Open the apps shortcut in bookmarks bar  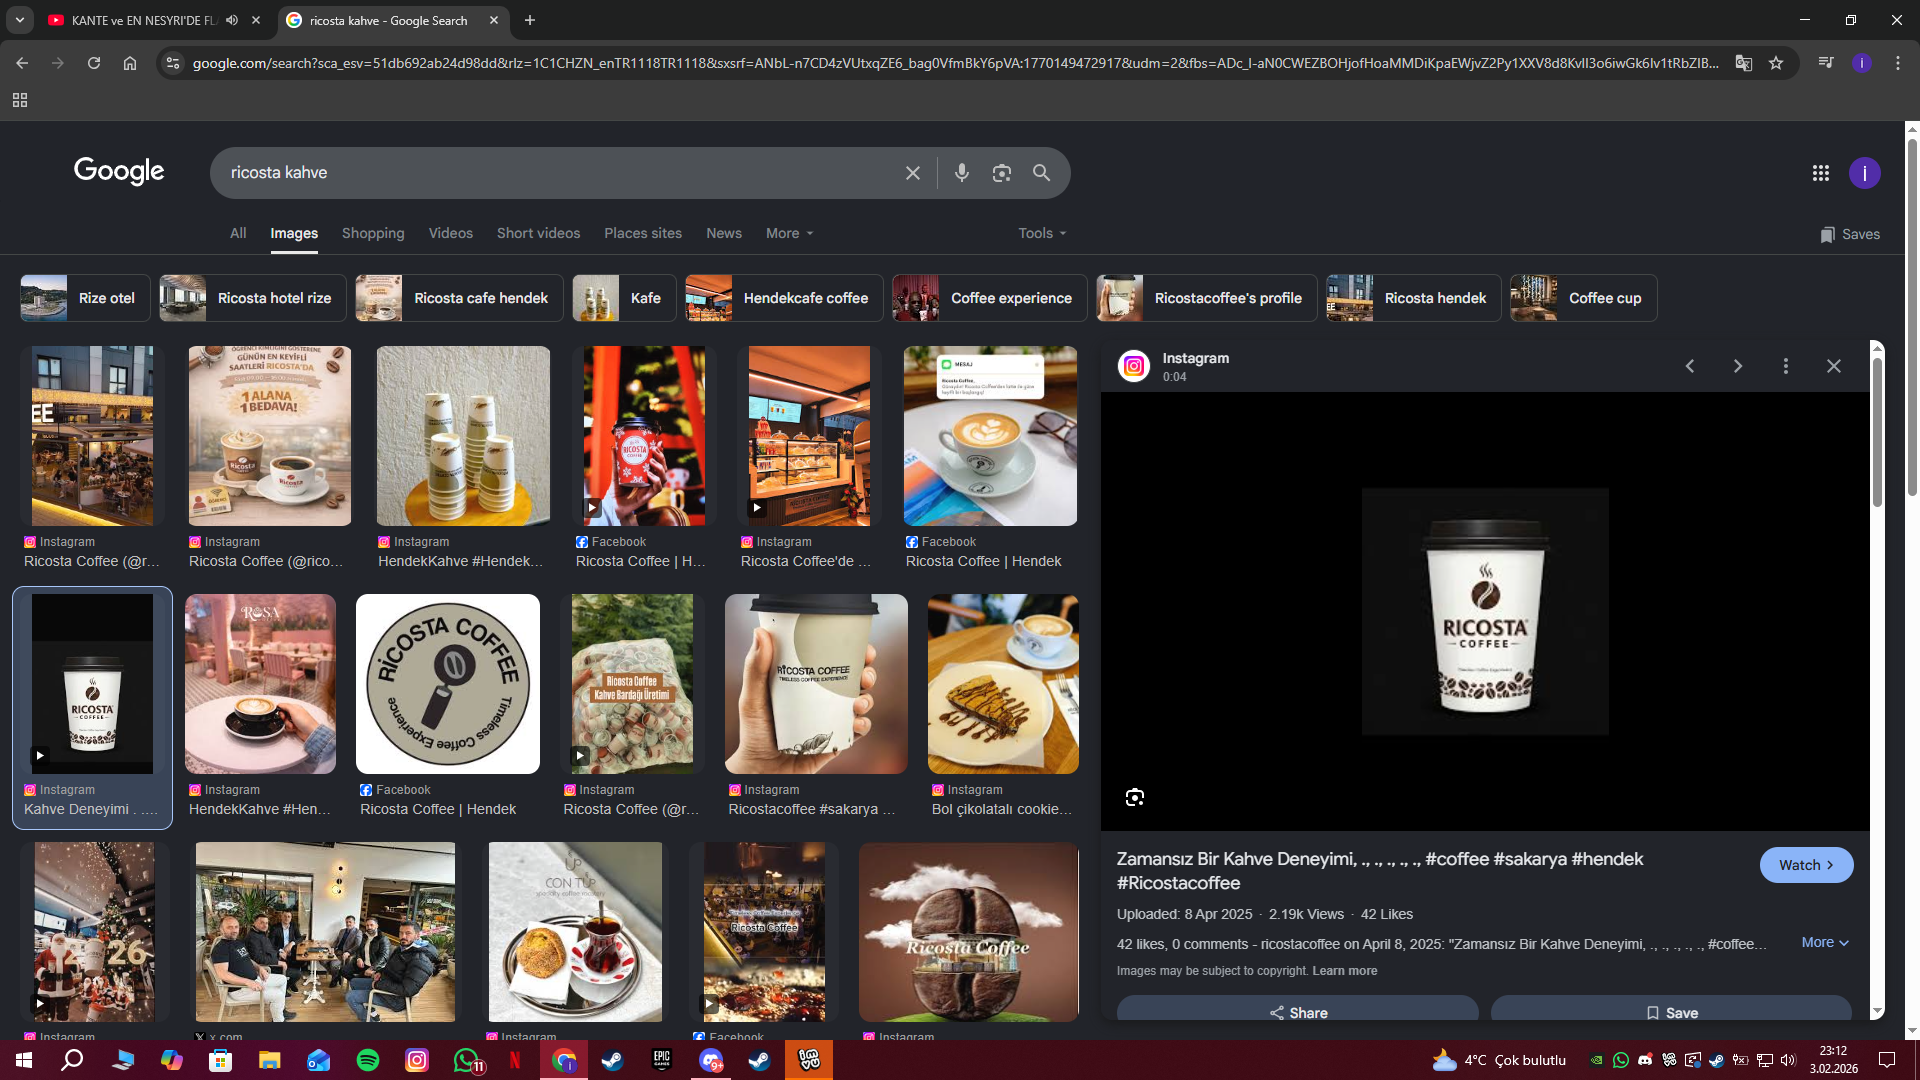click(20, 100)
